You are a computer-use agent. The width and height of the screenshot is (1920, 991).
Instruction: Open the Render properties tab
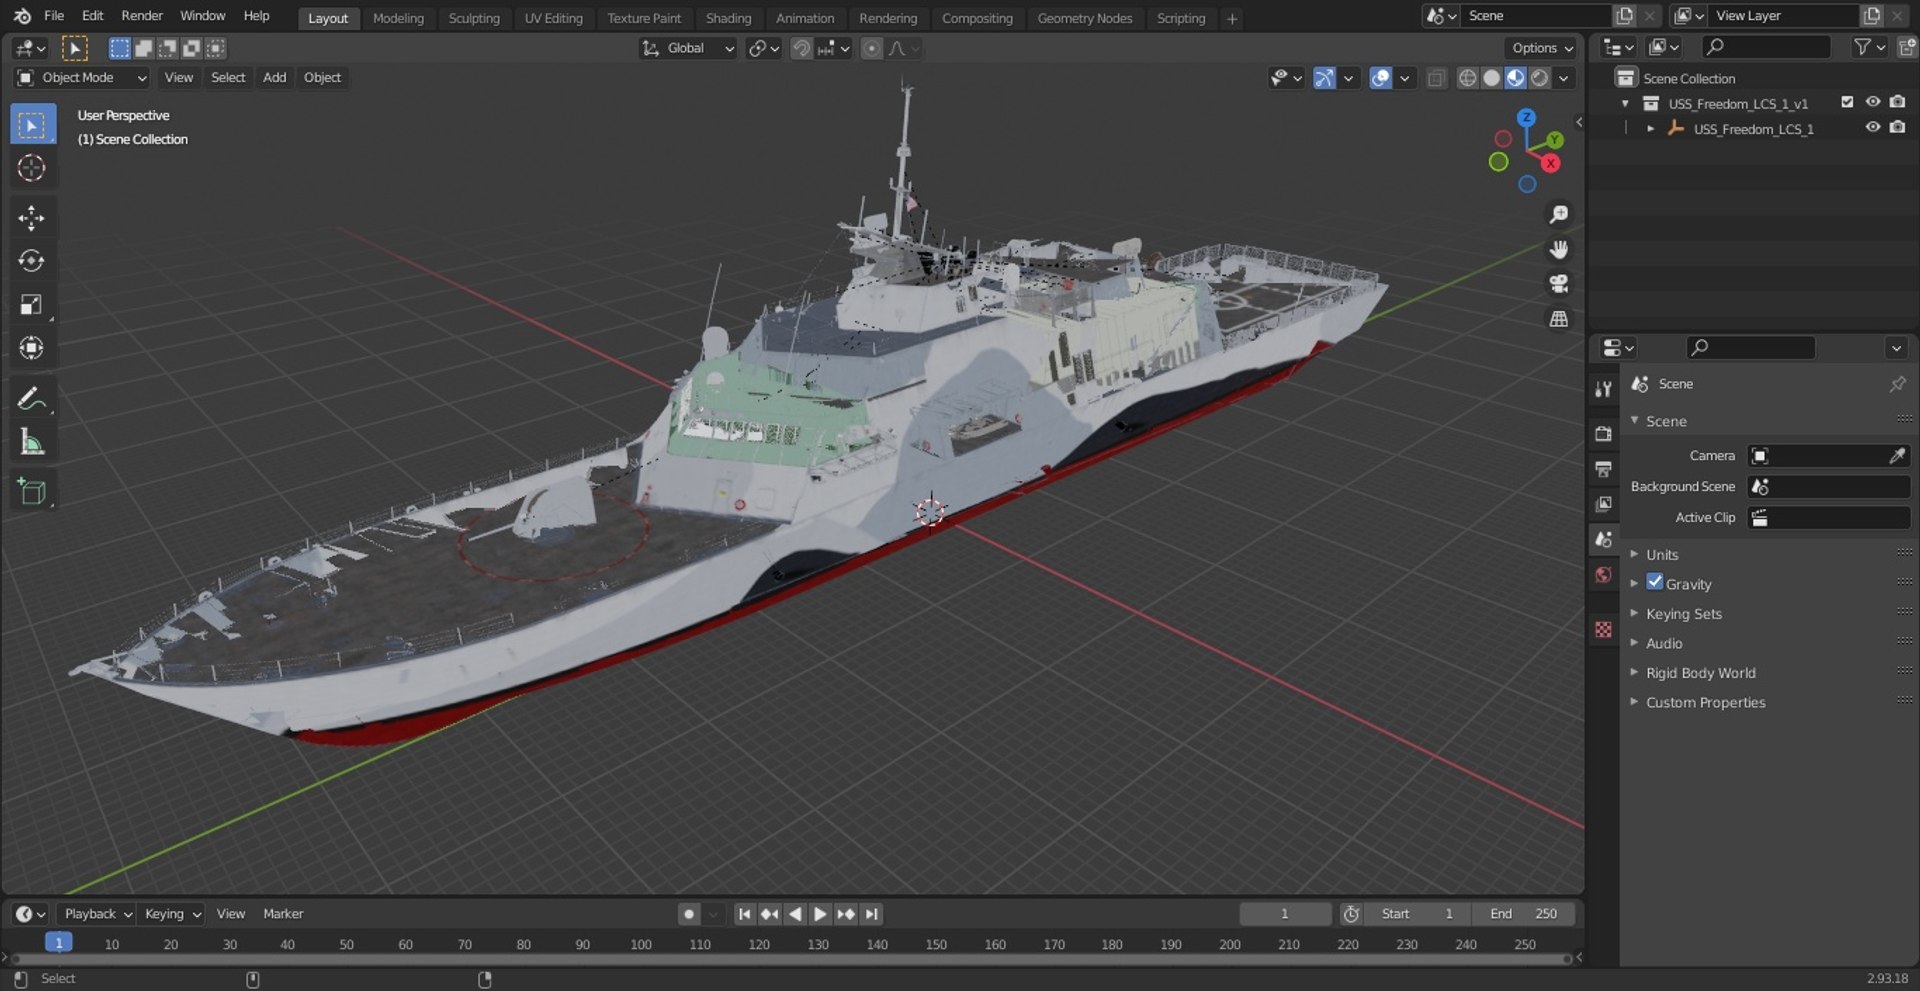(x=1604, y=433)
